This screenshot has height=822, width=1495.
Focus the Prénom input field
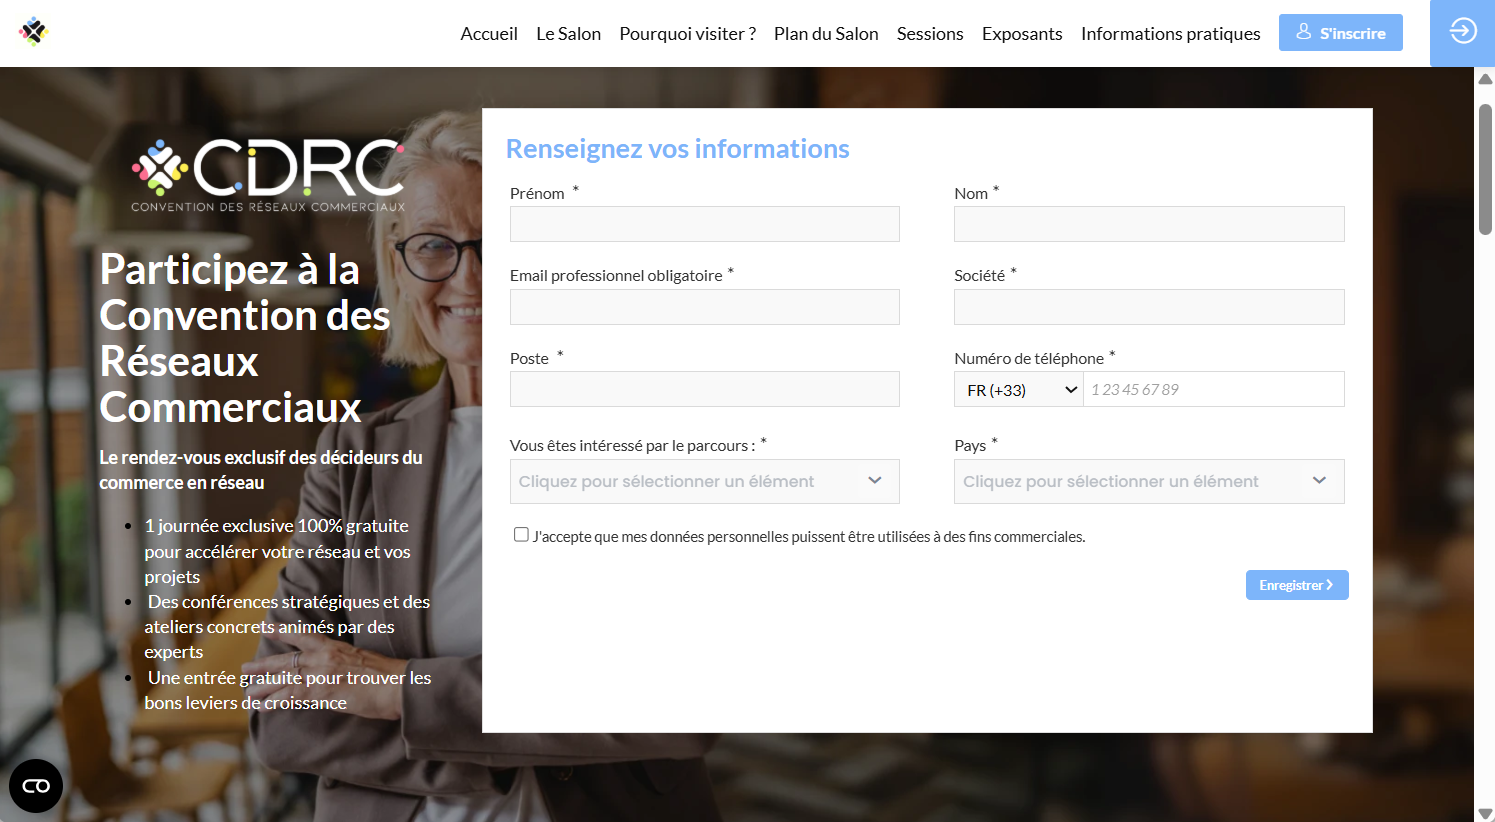704,224
